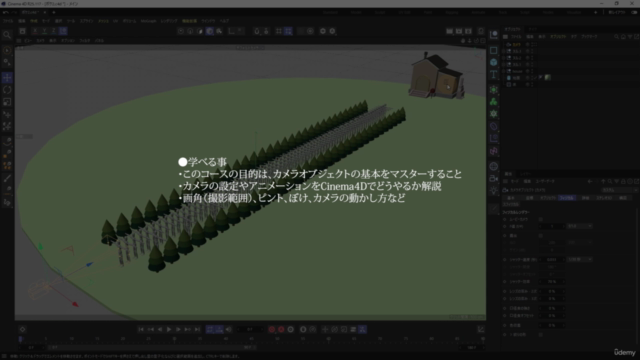The width and height of the screenshot is (640, 360).
Task: Expand the ヌル.3 object hierarchy
Action: tap(504, 51)
